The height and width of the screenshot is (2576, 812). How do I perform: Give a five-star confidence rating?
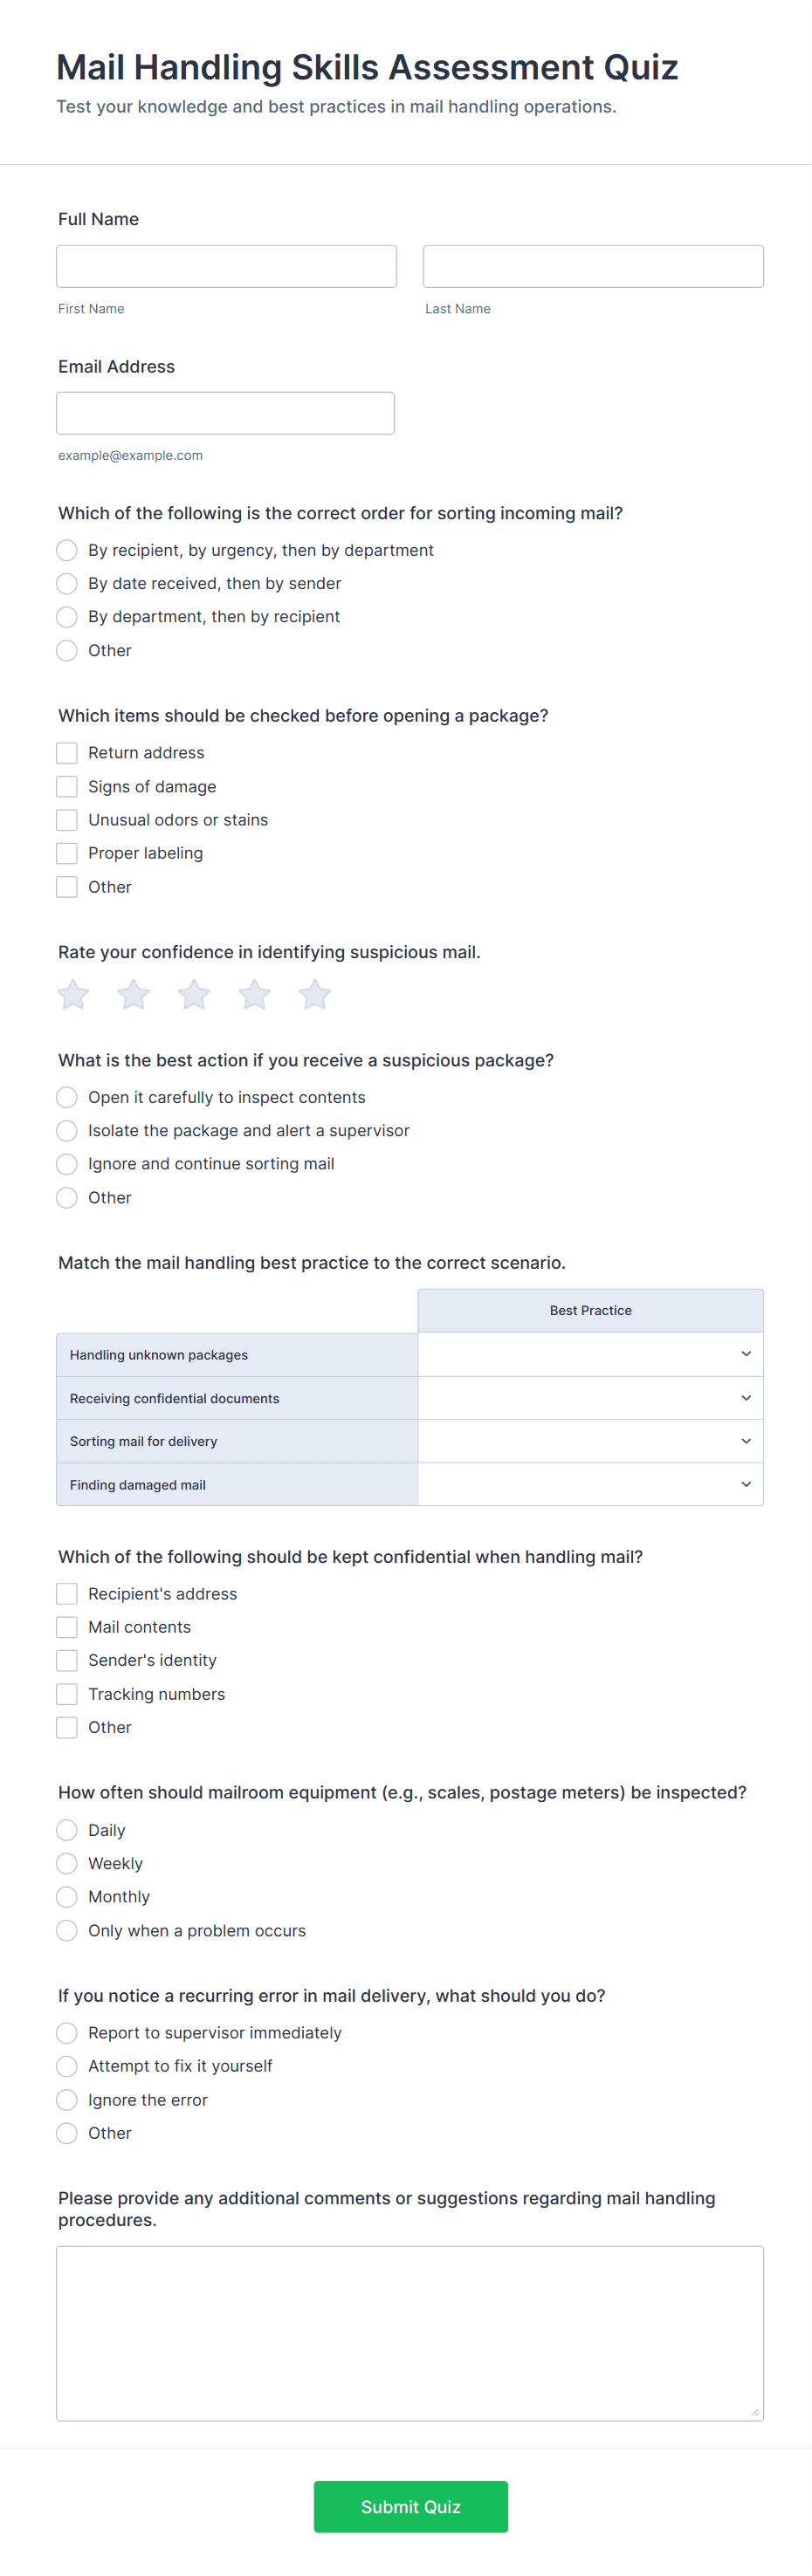[x=315, y=994]
